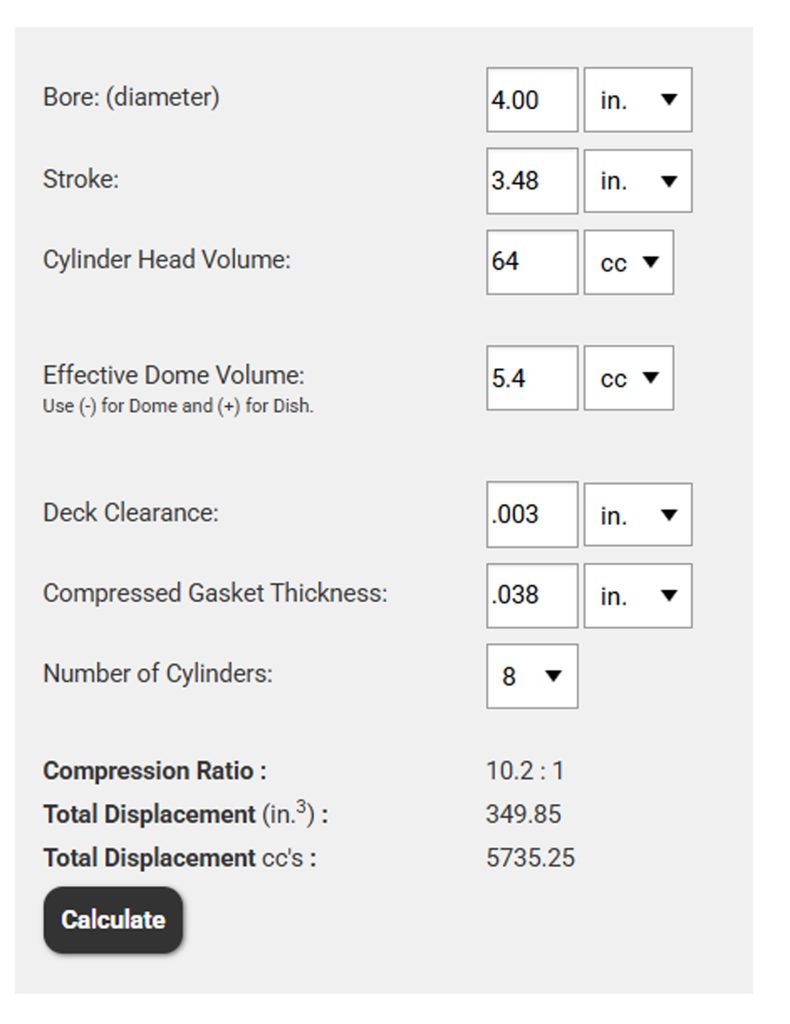The image size is (790, 1024).
Task: Open the Bore unit dropdown
Action: pyautogui.click(x=638, y=99)
